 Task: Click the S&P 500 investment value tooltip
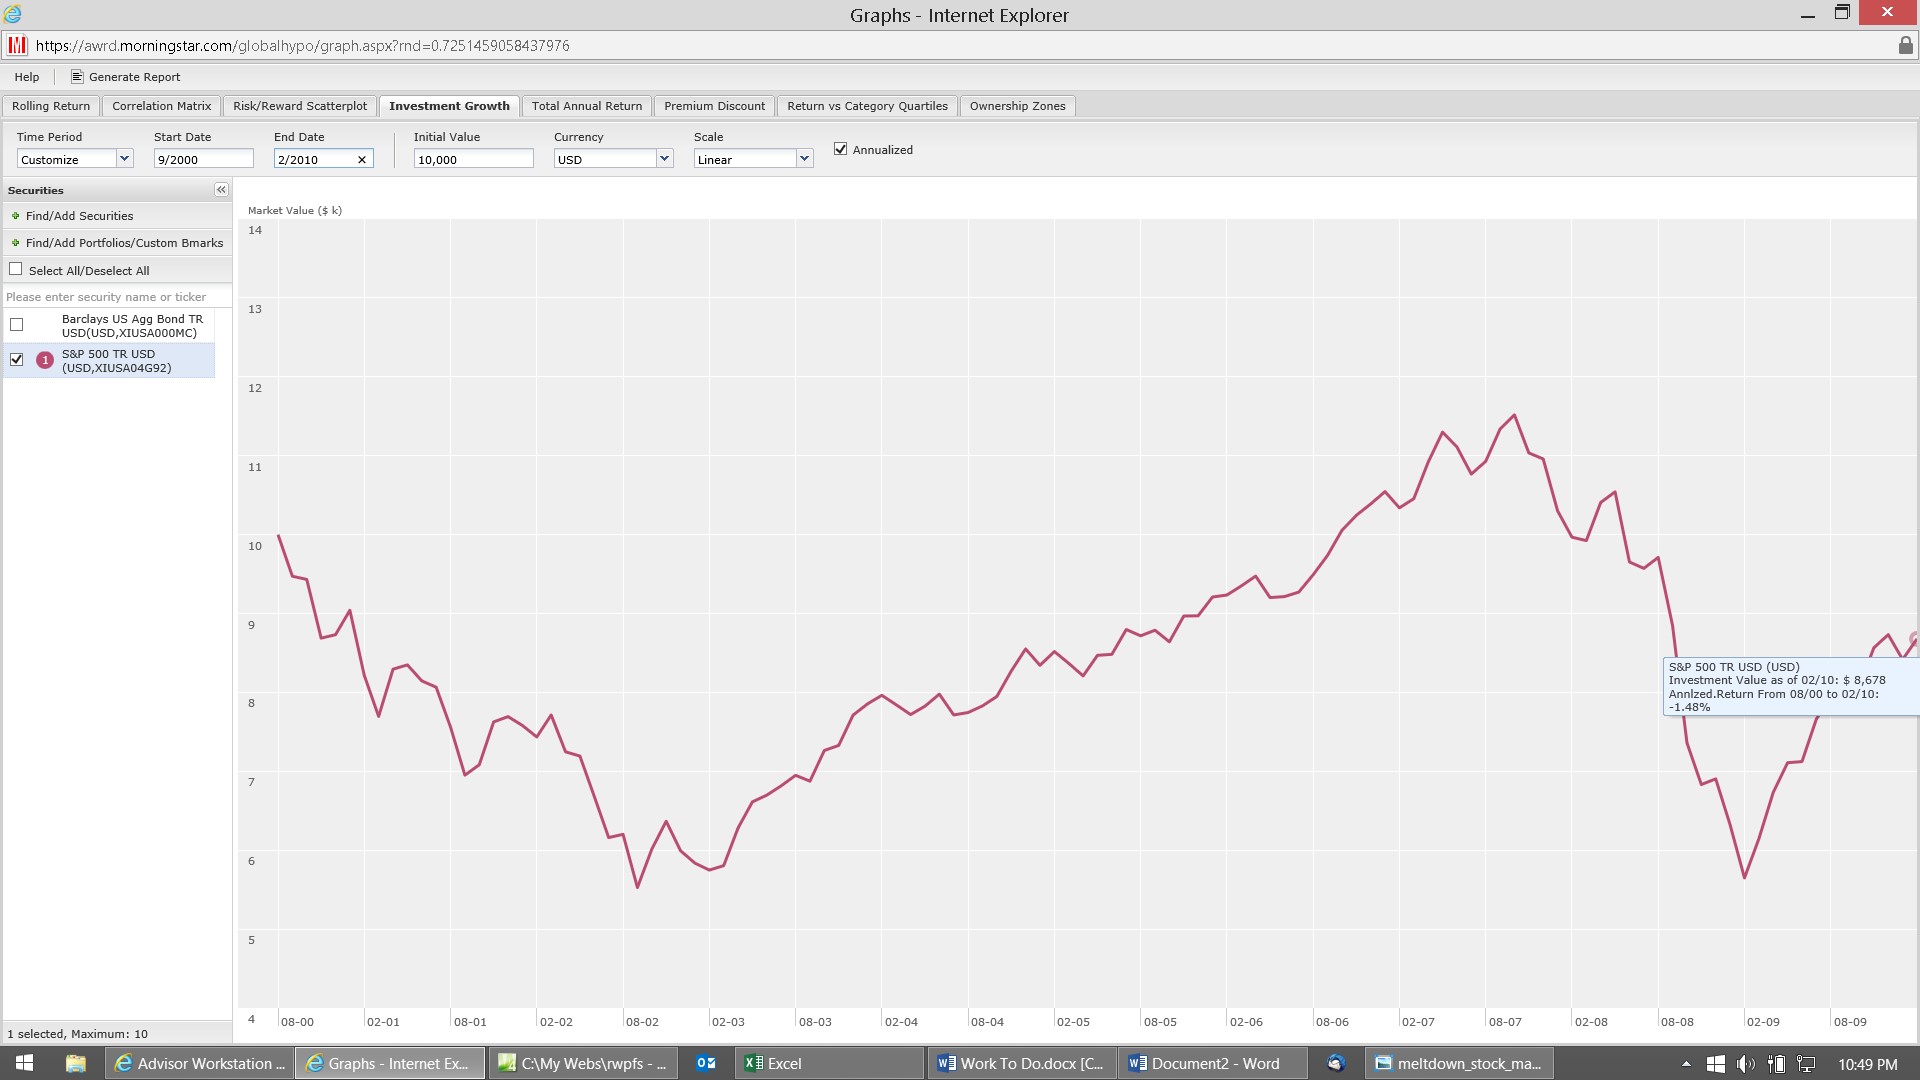pyautogui.click(x=1791, y=686)
